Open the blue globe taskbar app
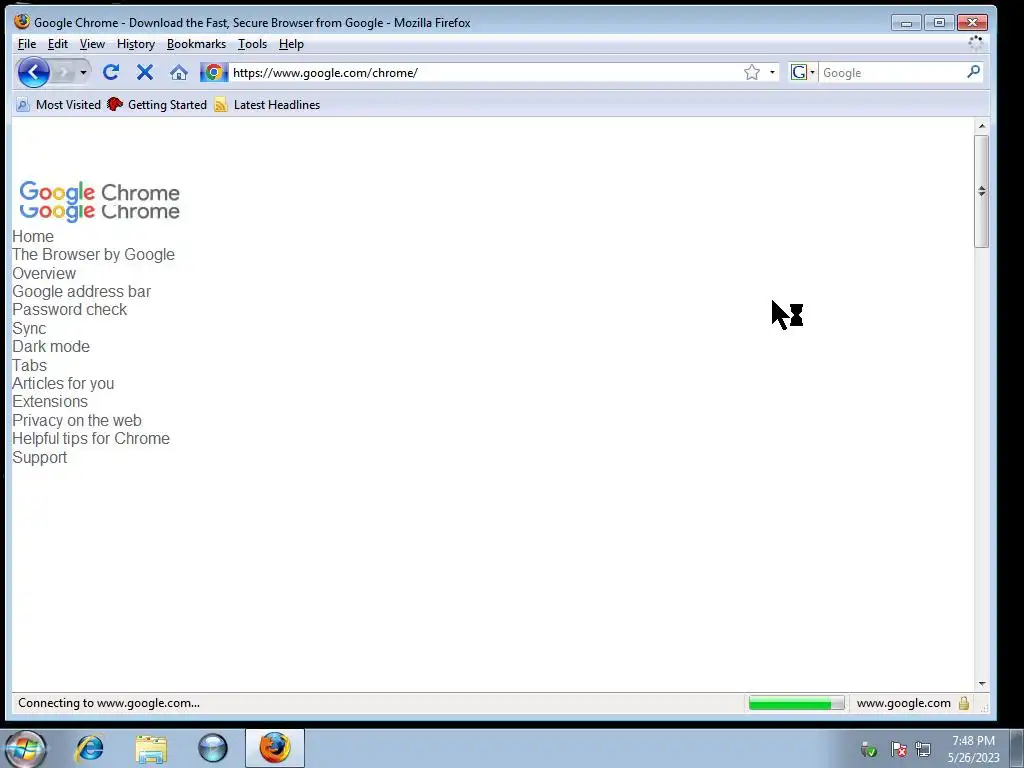The width and height of the screenshot is (1024, 768). (213, 748)
